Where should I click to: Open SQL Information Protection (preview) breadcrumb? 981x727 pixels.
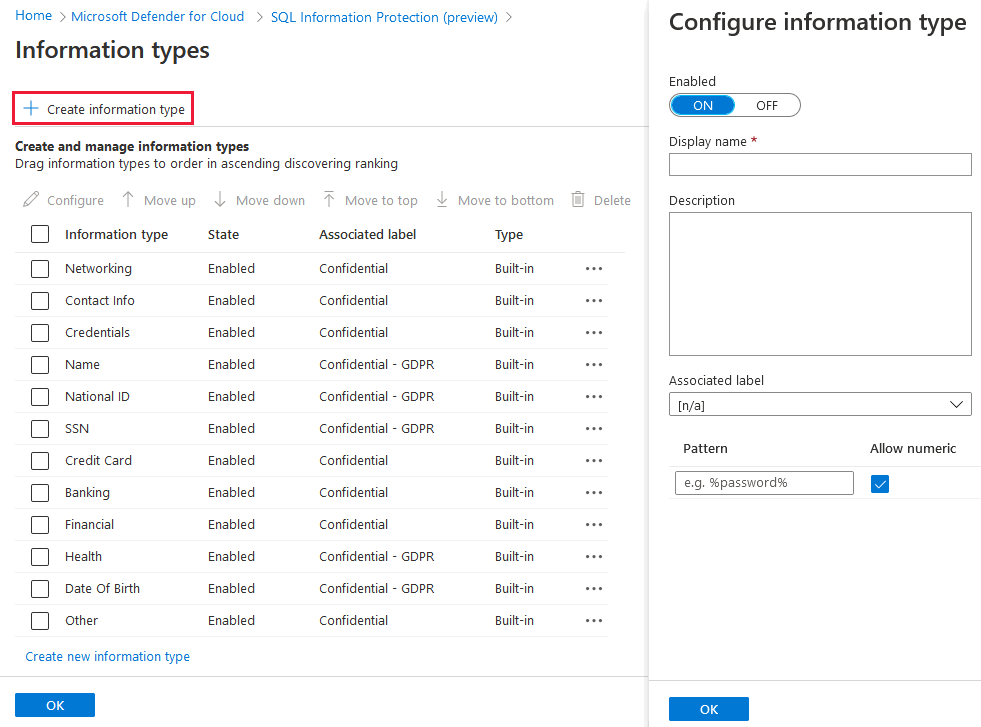tap(384, 18)
